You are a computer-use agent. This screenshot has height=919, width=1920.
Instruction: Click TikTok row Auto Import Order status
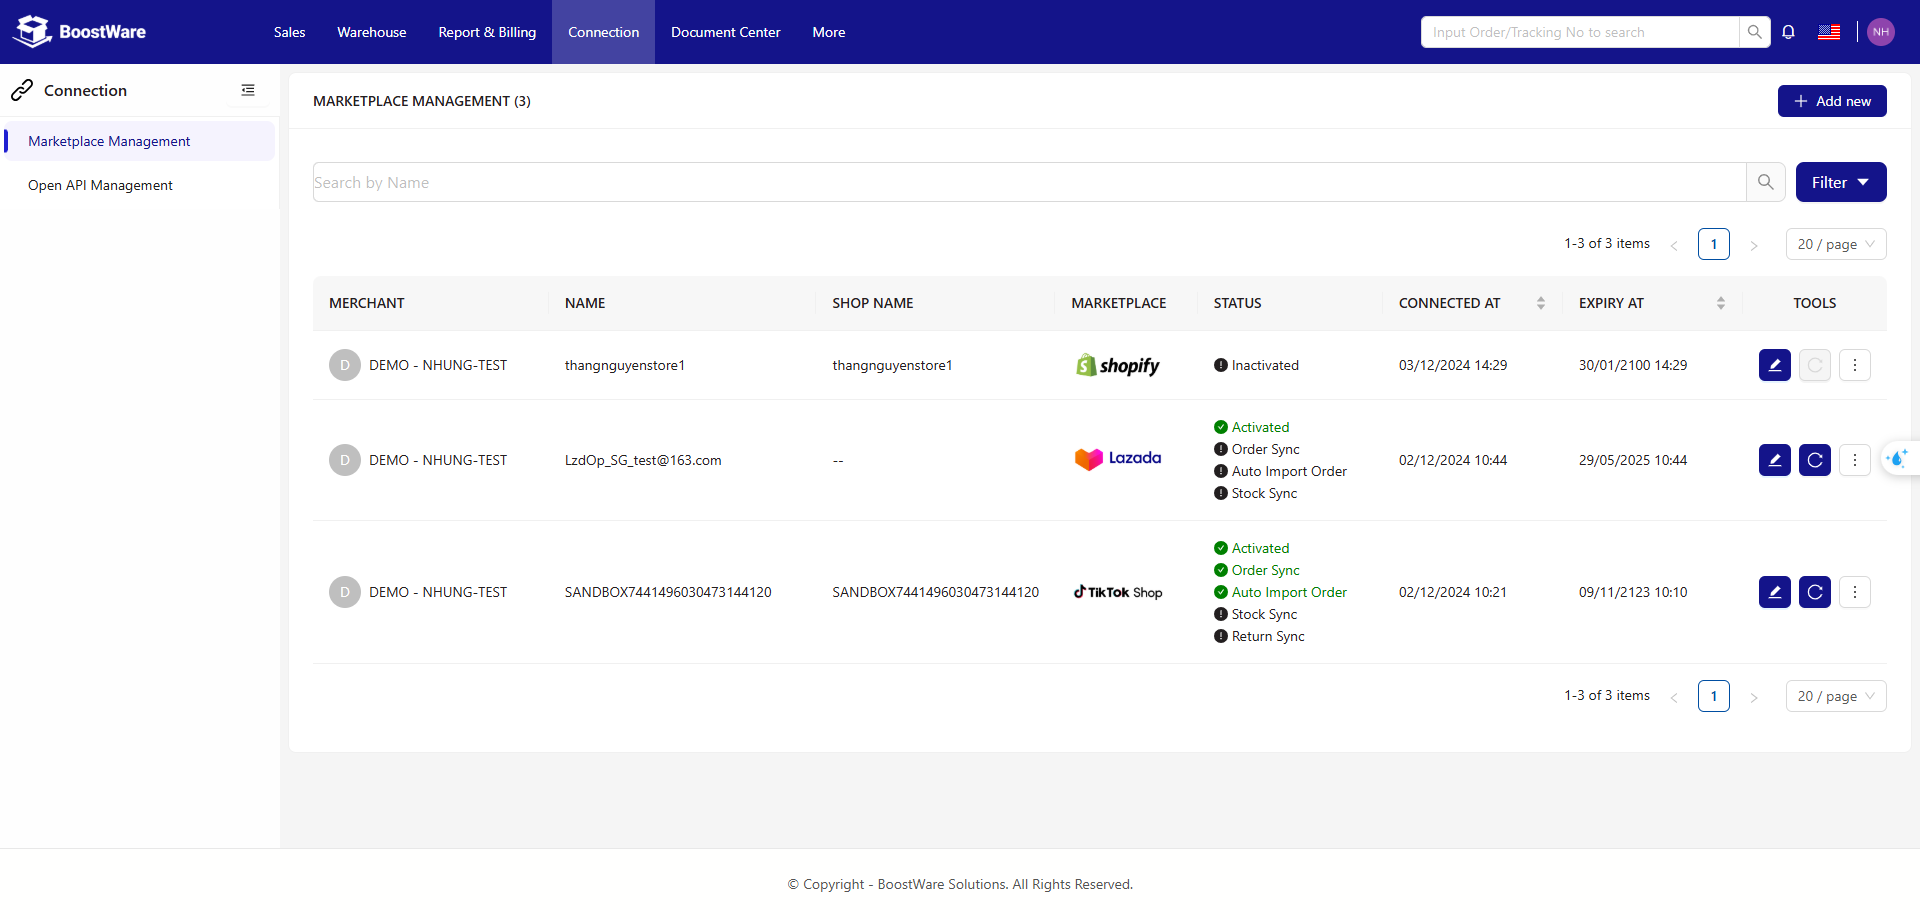1280,592
